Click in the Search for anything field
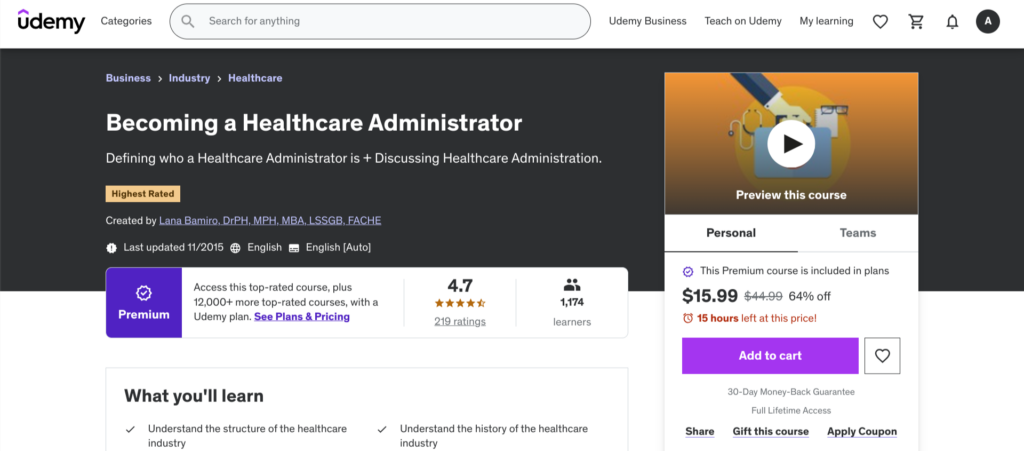 [x=394, y=21]
